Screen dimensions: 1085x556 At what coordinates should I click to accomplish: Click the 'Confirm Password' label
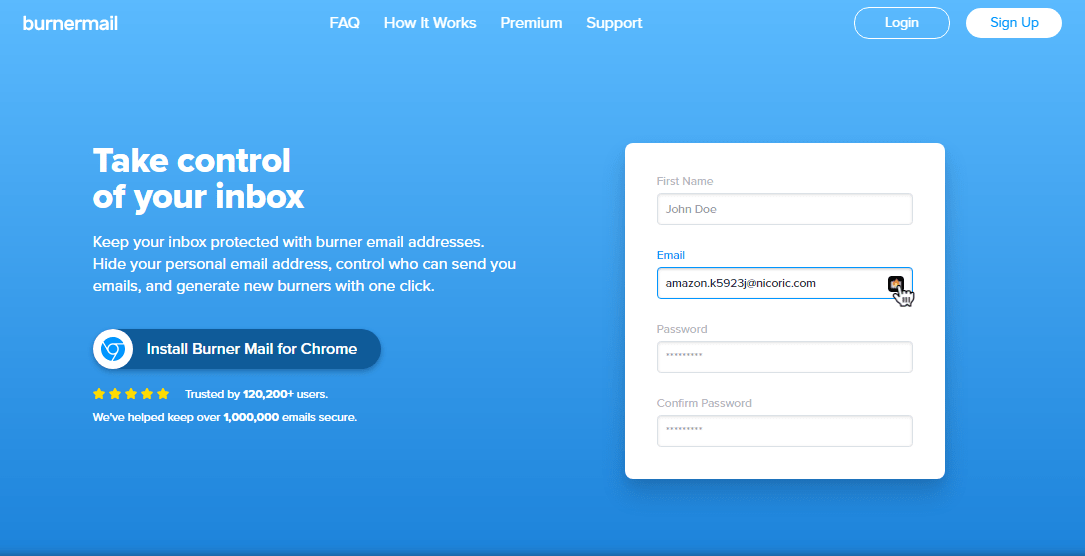point(704,403)
